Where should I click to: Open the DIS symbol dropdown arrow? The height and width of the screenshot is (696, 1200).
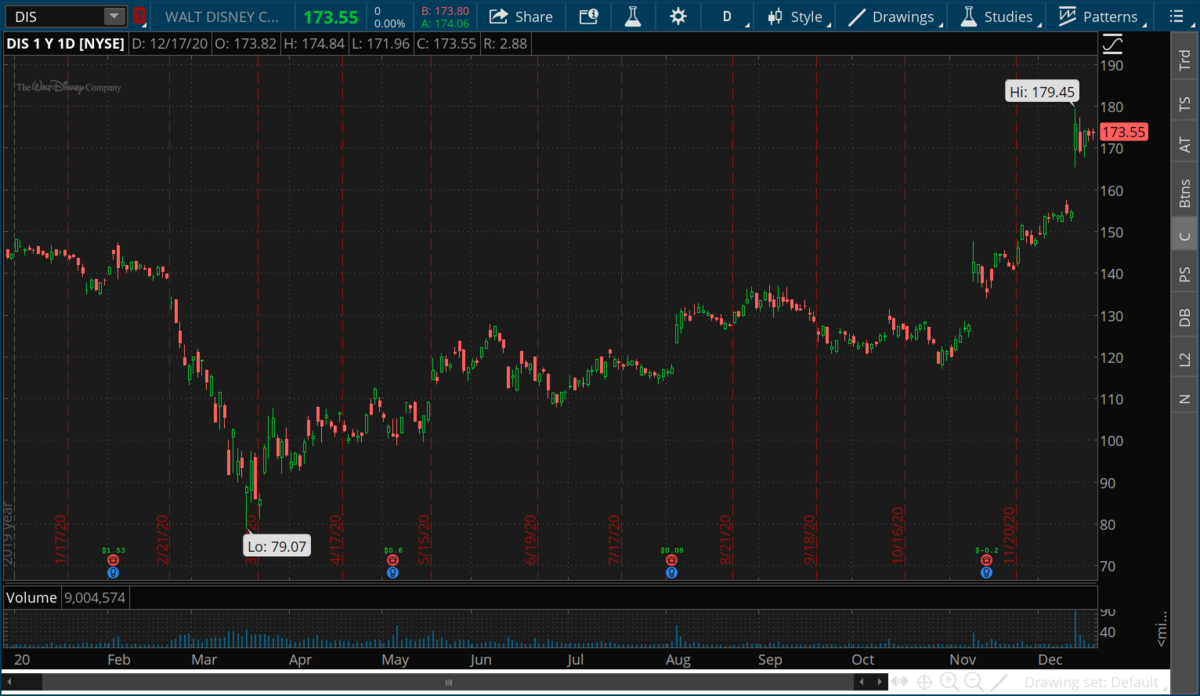point(115,17)
